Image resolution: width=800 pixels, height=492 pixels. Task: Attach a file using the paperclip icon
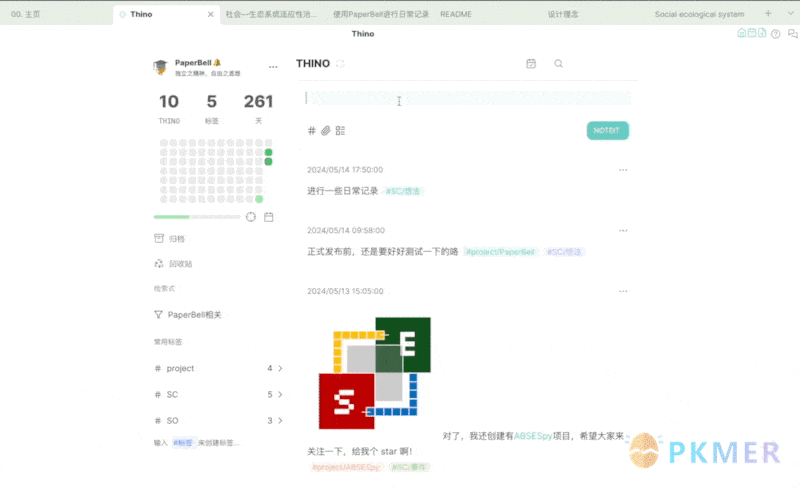[x=326, y=131]
